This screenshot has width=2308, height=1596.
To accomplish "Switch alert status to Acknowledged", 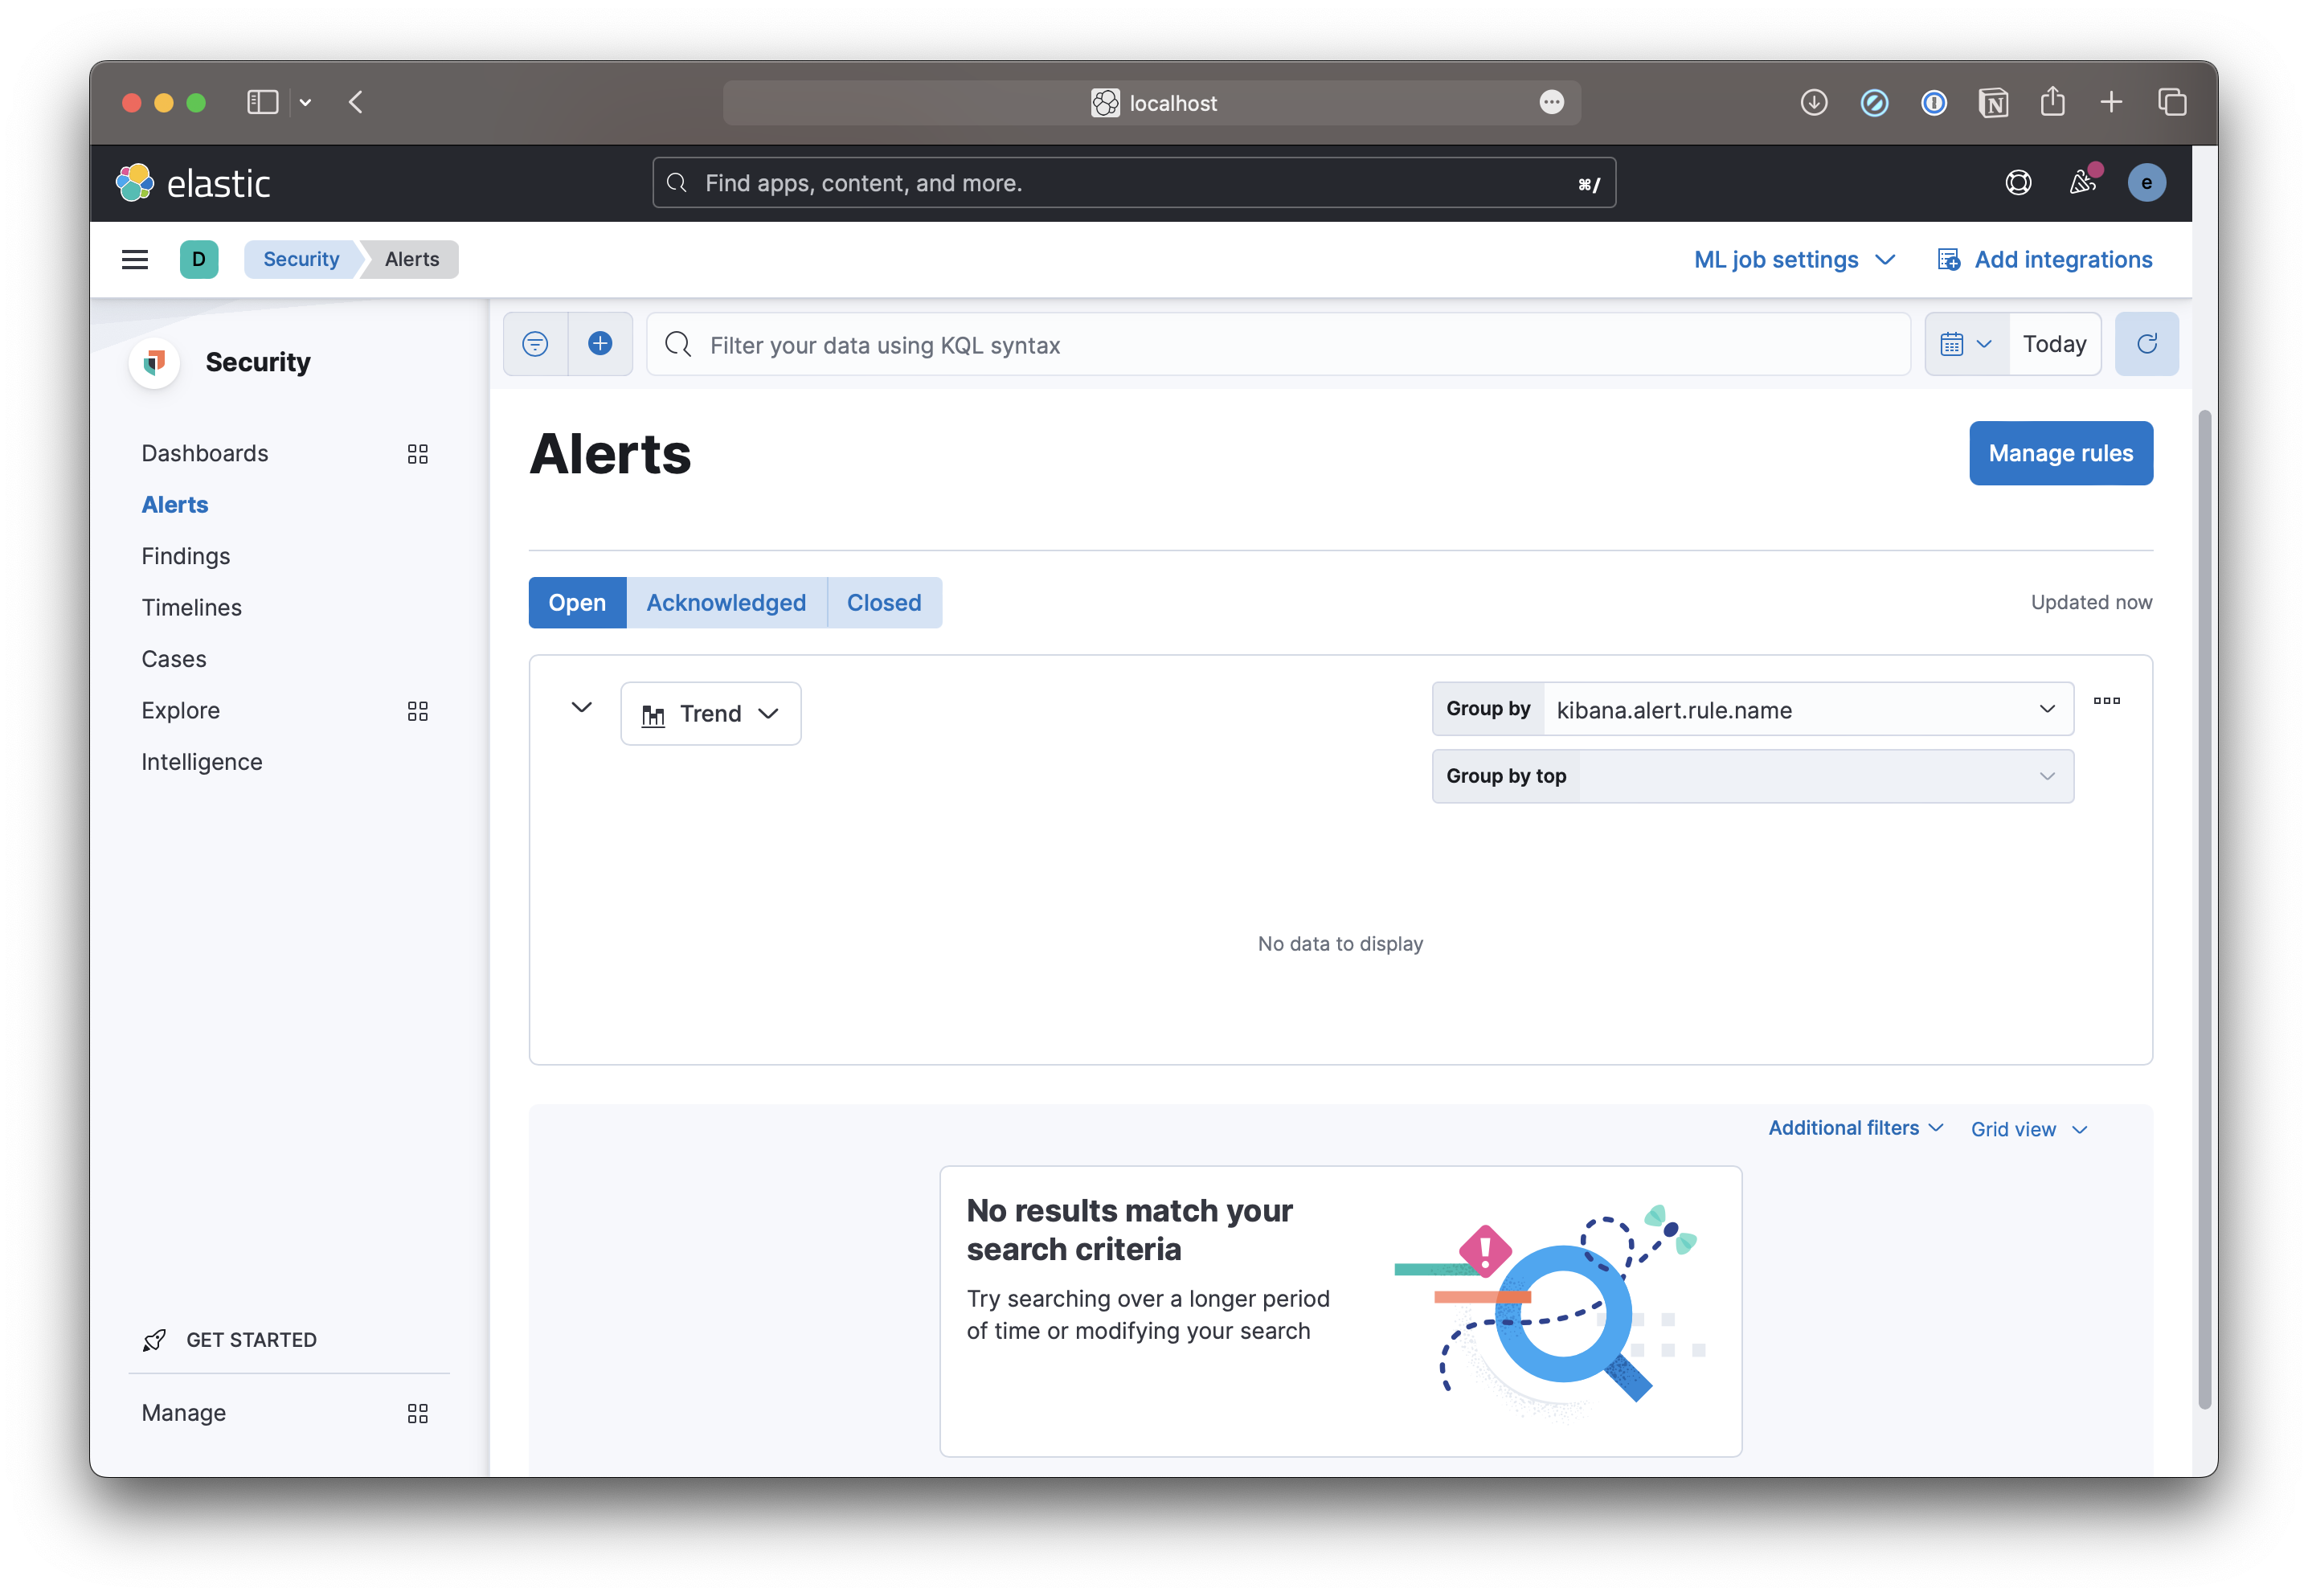I will (x=726, y=603).
